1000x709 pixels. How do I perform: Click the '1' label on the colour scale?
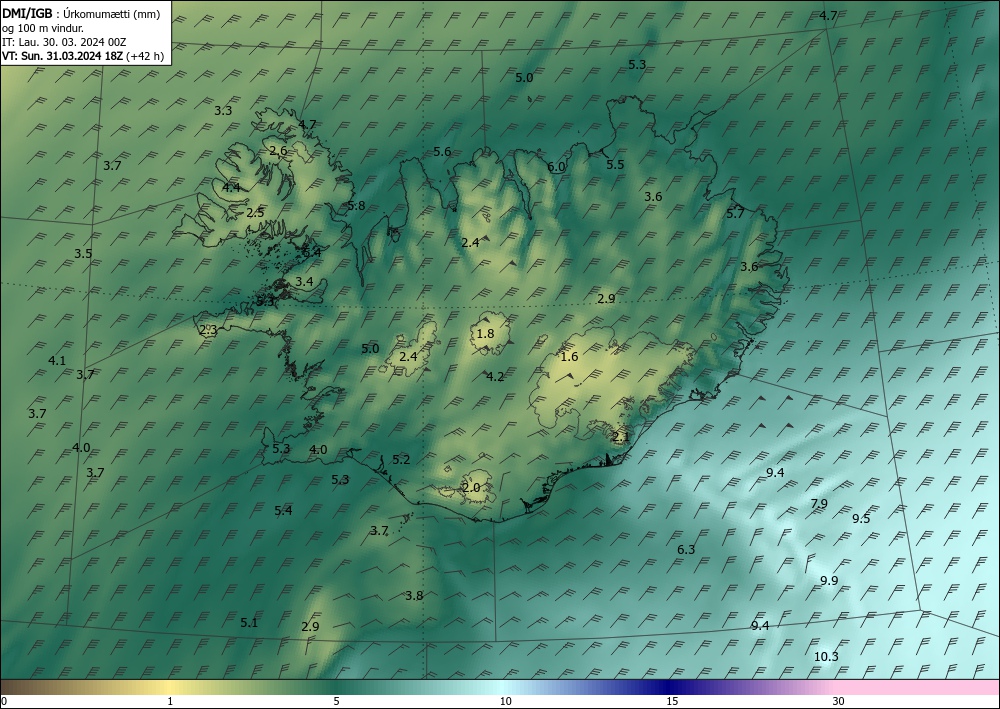click(170, 701)
